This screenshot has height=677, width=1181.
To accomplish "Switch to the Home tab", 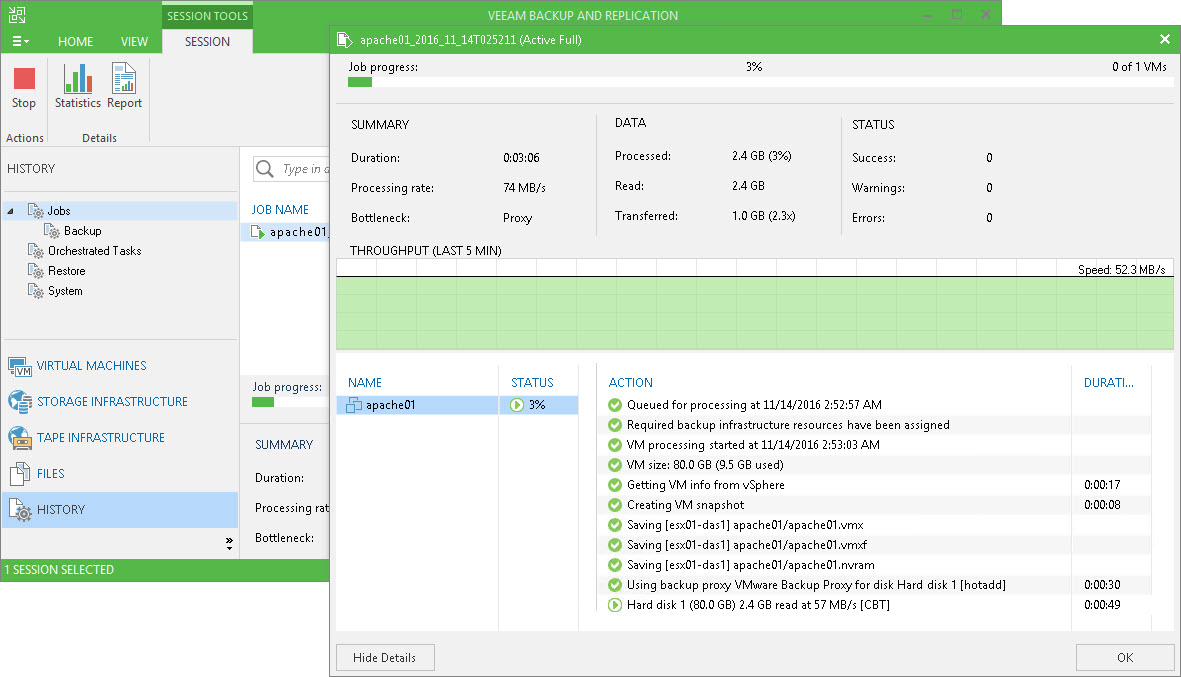I will 75,42.
